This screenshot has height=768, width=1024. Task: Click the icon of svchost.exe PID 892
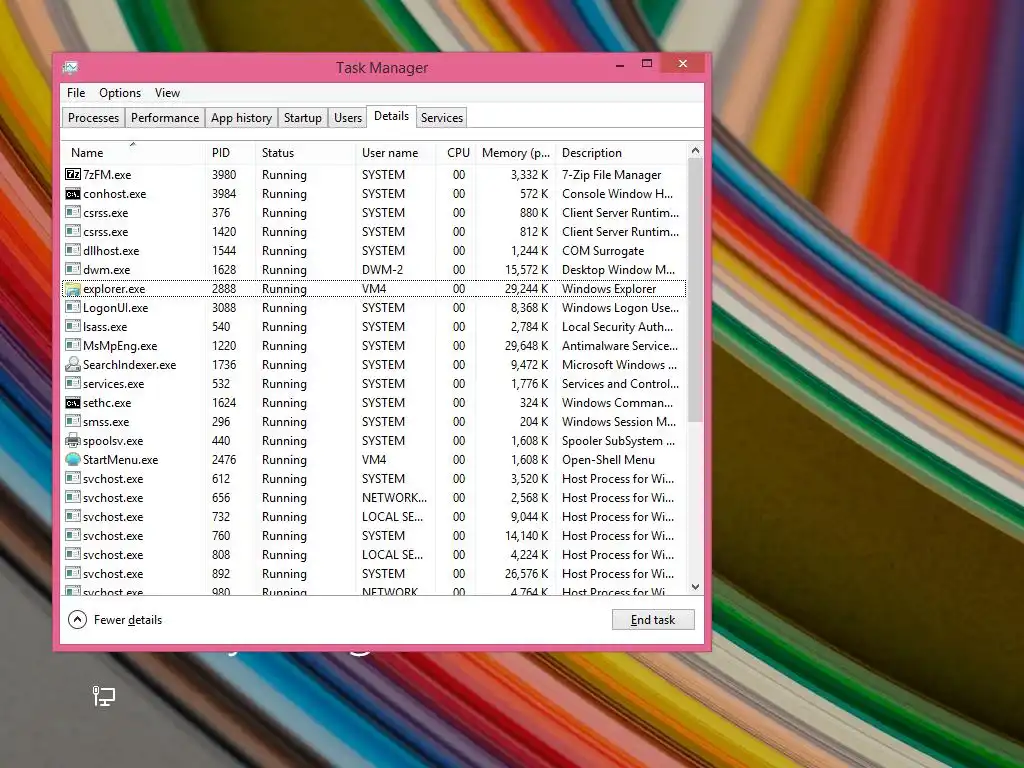coord(72,573)
